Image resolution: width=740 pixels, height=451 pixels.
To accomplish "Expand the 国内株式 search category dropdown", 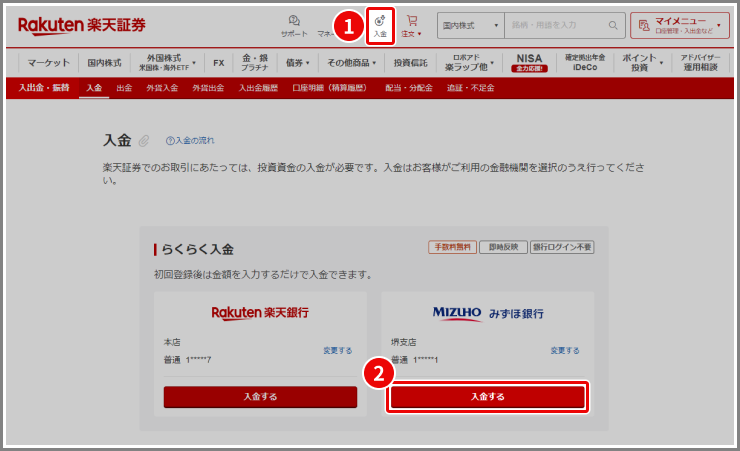I will pyautogui.click(x=471, y=25).
